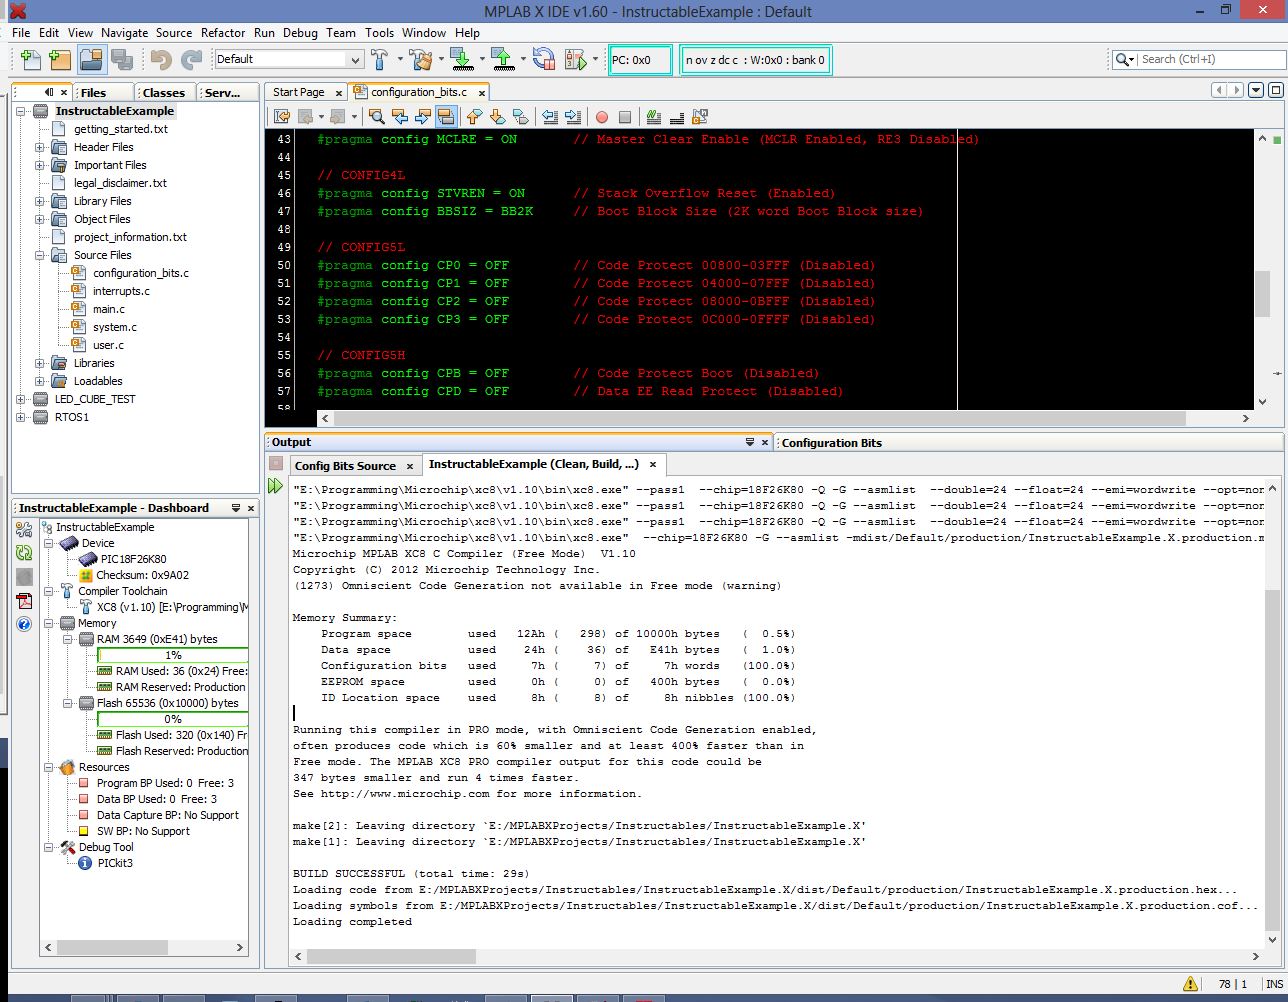Start macro recording with red circle icon
1288x1002 pixels.
(x=602, y=117)
